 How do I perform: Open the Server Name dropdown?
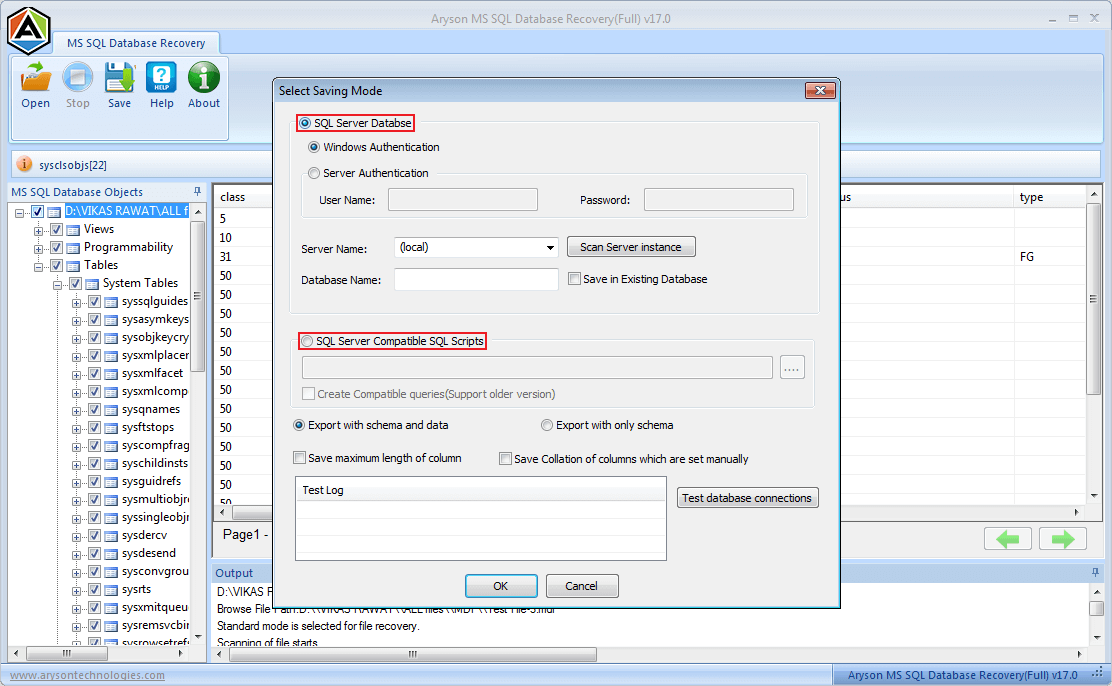(550, 246)
